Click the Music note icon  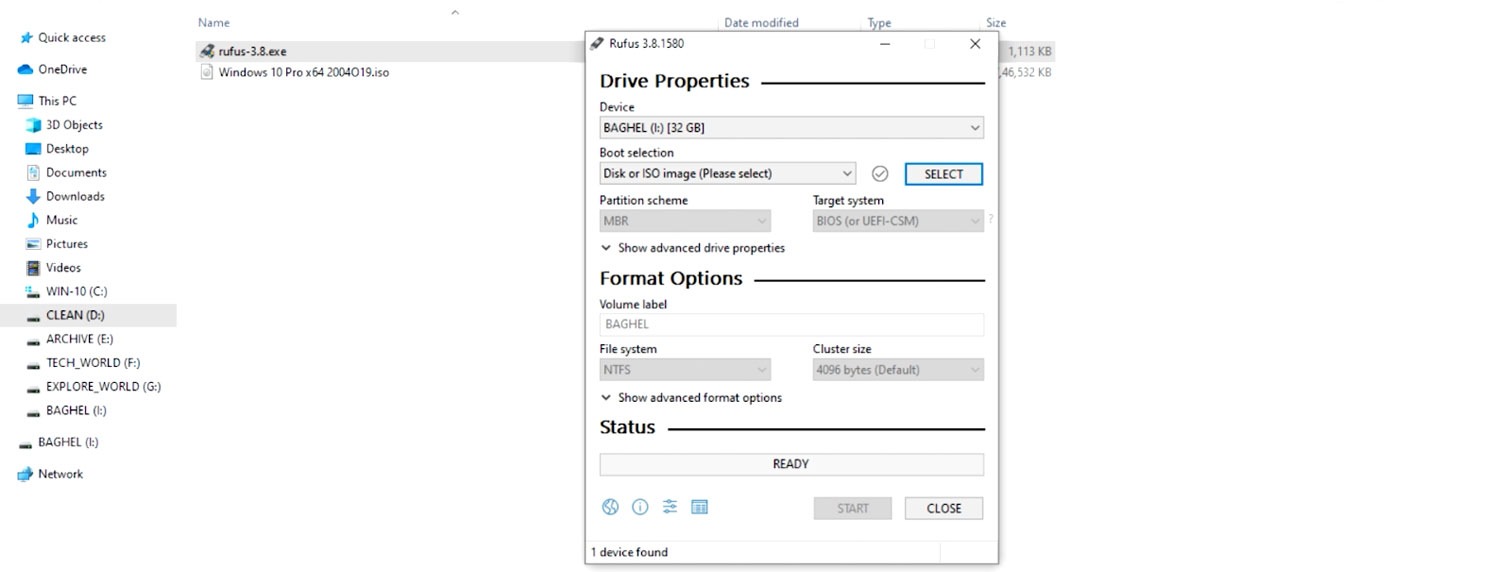coord(33,220)
